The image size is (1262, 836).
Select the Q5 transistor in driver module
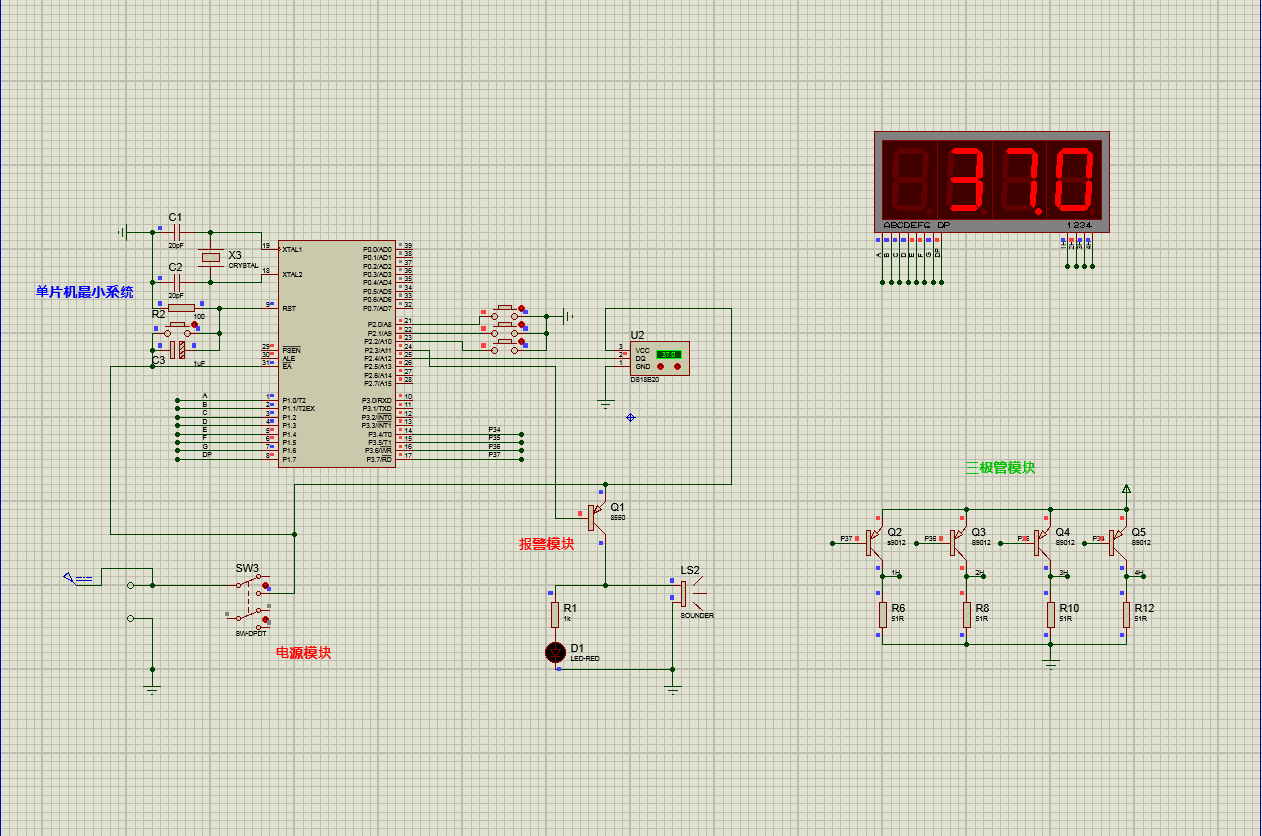[x=1116, y=542]
